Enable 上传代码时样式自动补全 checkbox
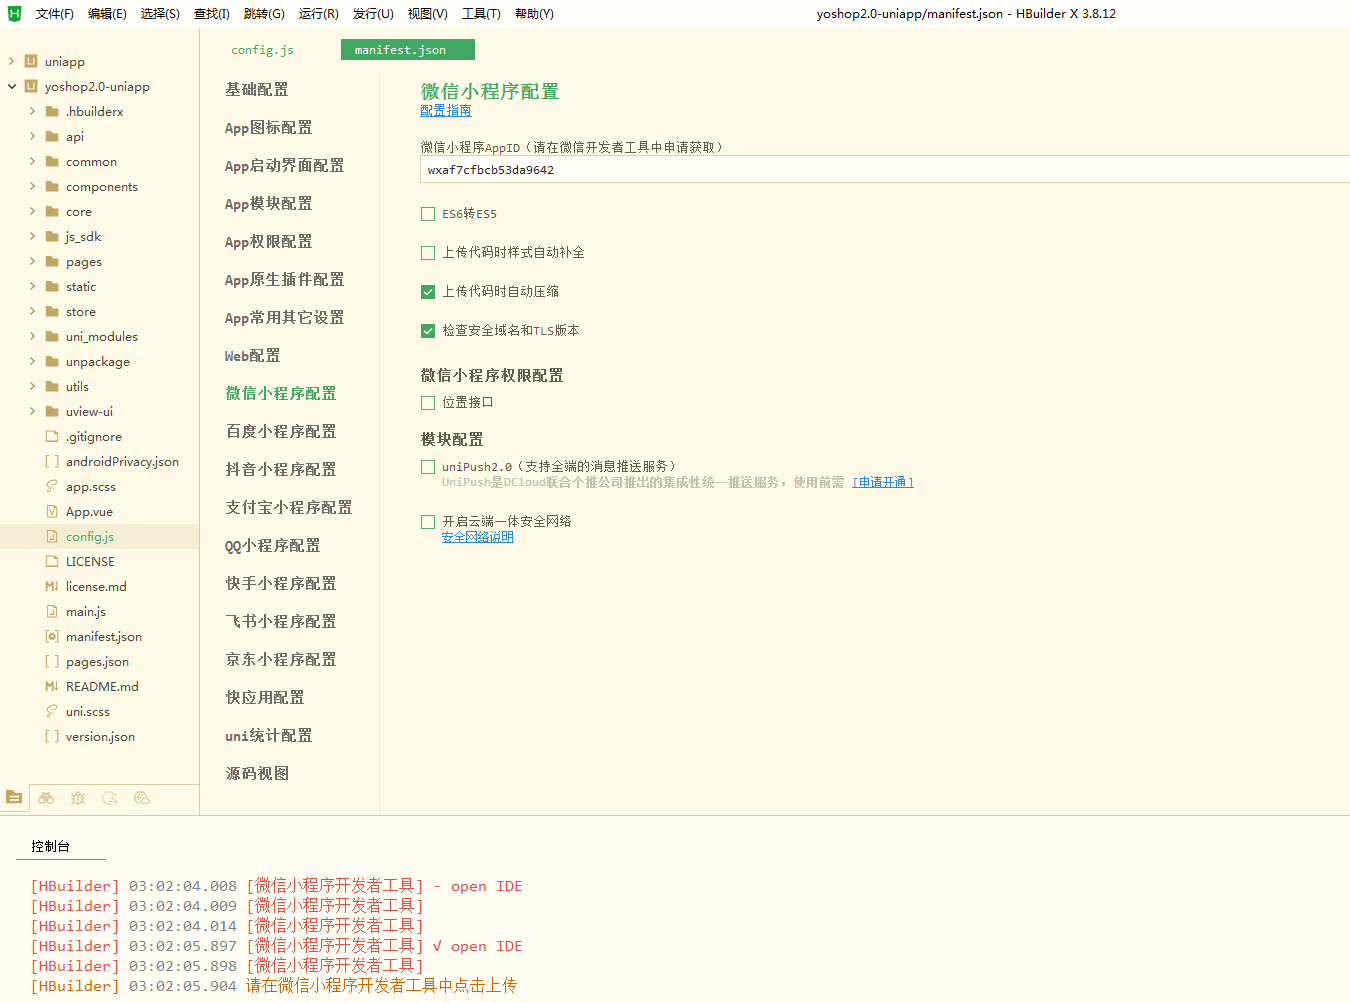Image resolution: width=1350 pixels, height=1003 pixels. (428, 253)
